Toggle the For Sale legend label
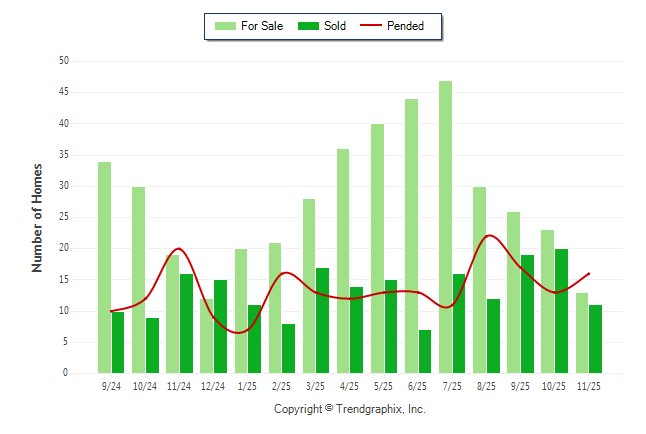 pos(262,26)
